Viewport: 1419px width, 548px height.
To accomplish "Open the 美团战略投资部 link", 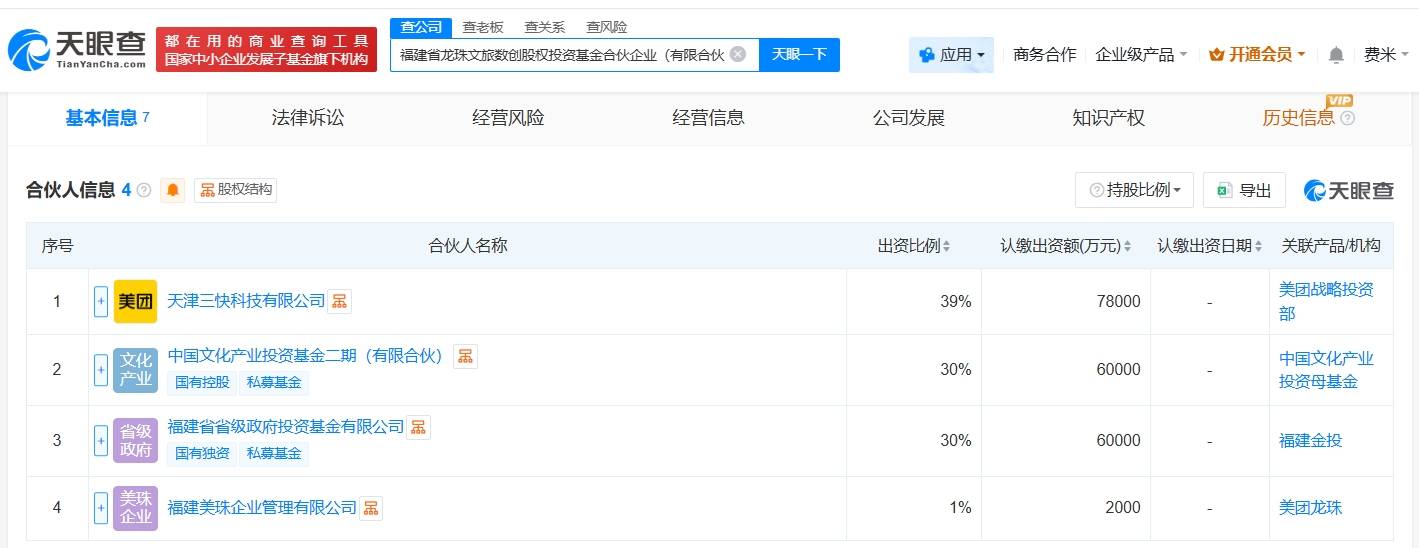I will point(1326,301).
